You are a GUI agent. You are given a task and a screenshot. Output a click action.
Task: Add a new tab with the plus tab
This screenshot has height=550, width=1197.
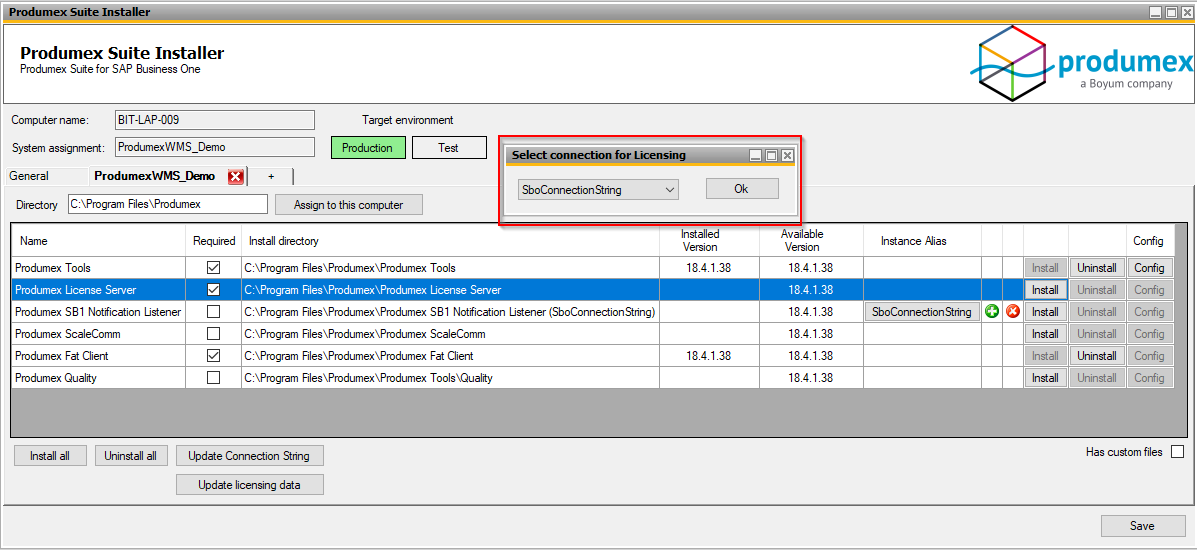click(271, 176)
